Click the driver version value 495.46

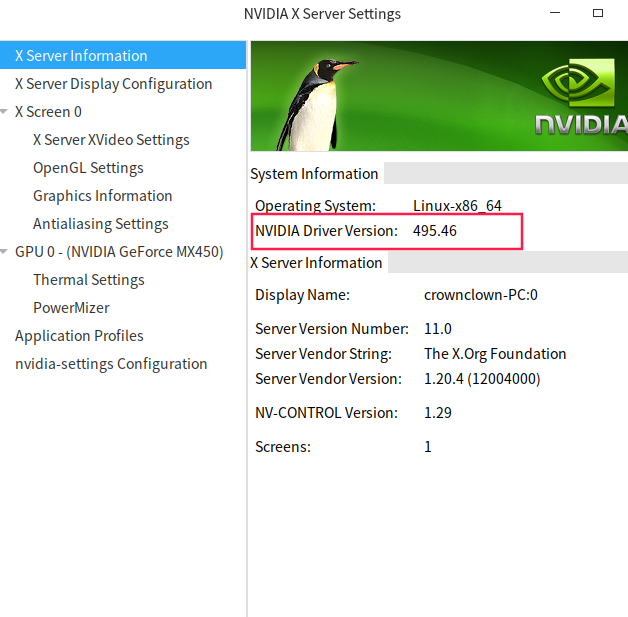tap(435, 231)
